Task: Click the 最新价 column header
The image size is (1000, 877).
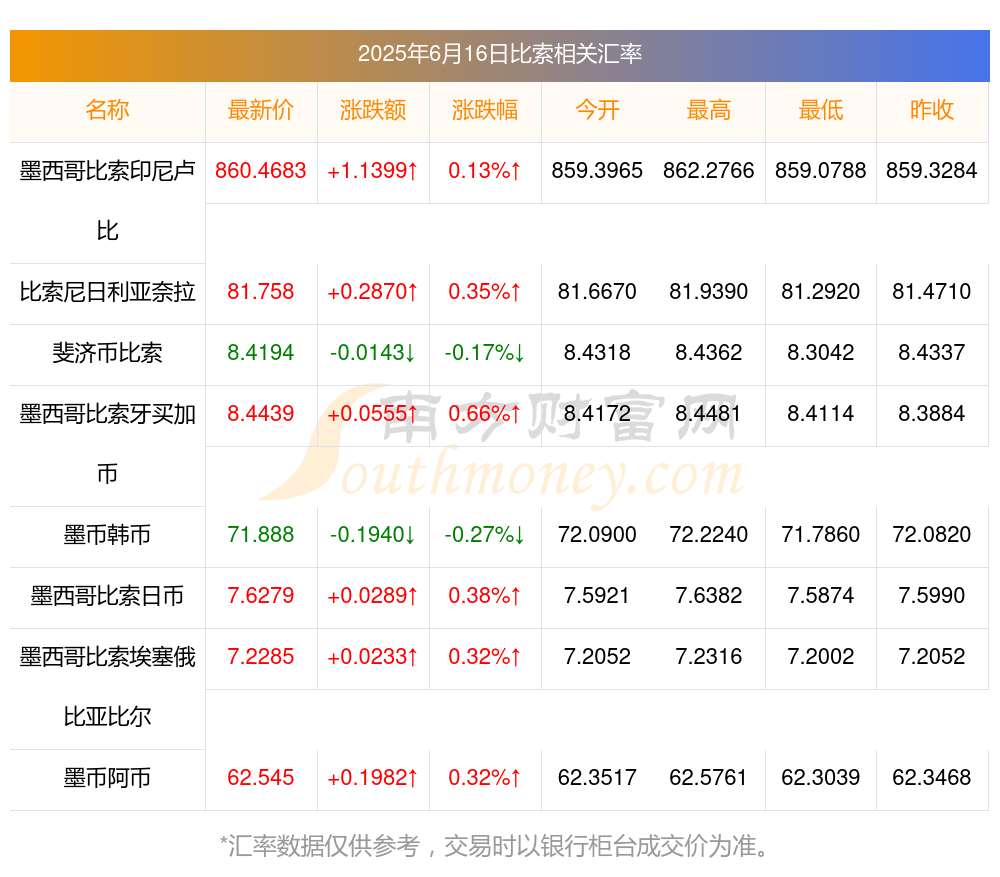Action: tap(260, 110)
